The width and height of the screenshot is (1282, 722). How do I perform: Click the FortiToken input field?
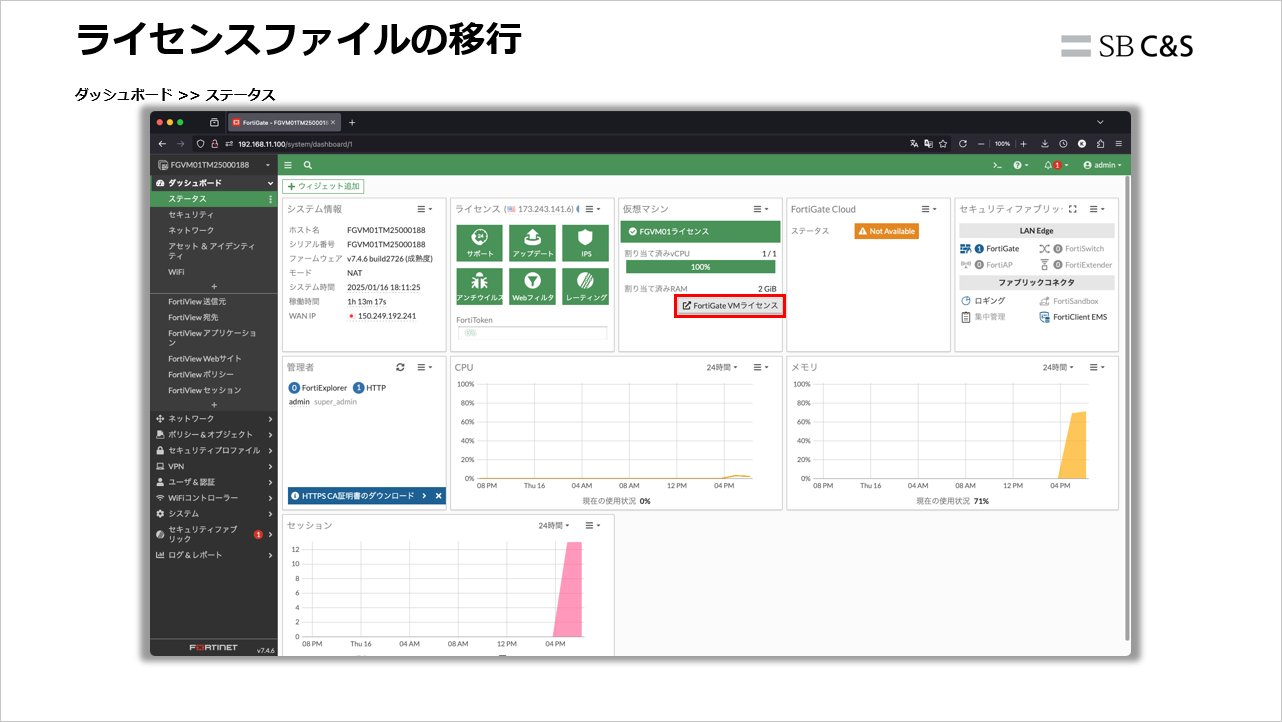point(532,331)
